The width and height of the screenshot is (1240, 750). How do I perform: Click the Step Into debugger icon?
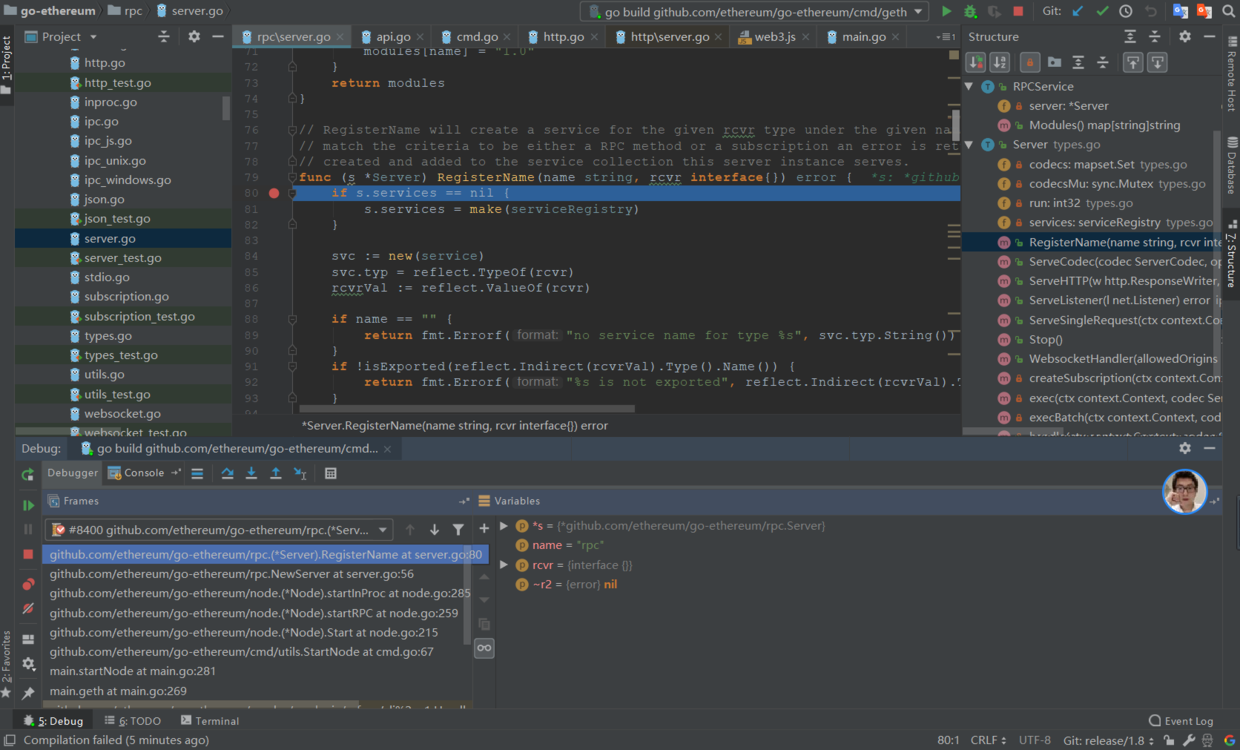click(x=251, y=473)
